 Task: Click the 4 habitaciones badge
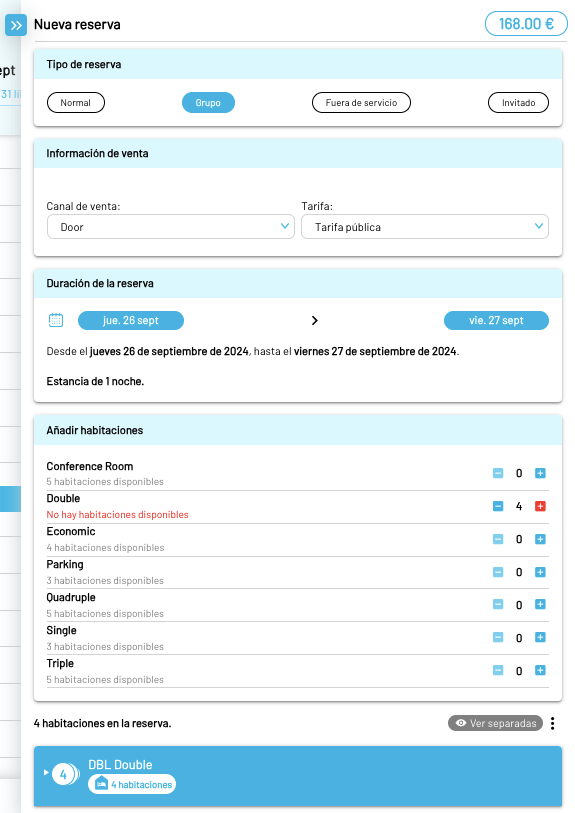coord(132,784)
